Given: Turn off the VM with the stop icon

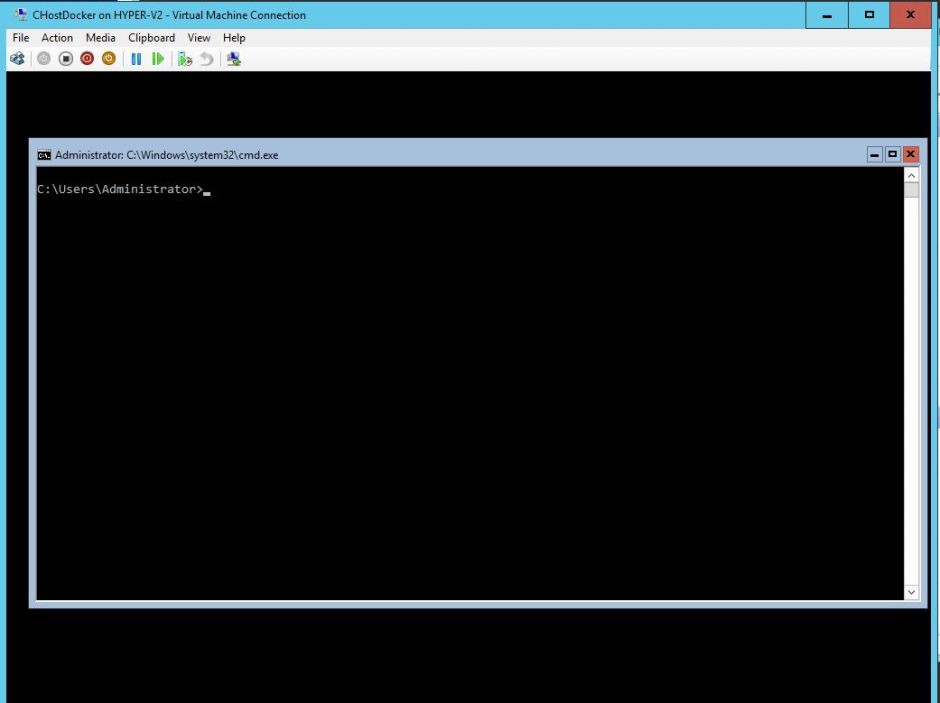Looking at the screenshot, I should pyautogui.click(x=66, y=59).
